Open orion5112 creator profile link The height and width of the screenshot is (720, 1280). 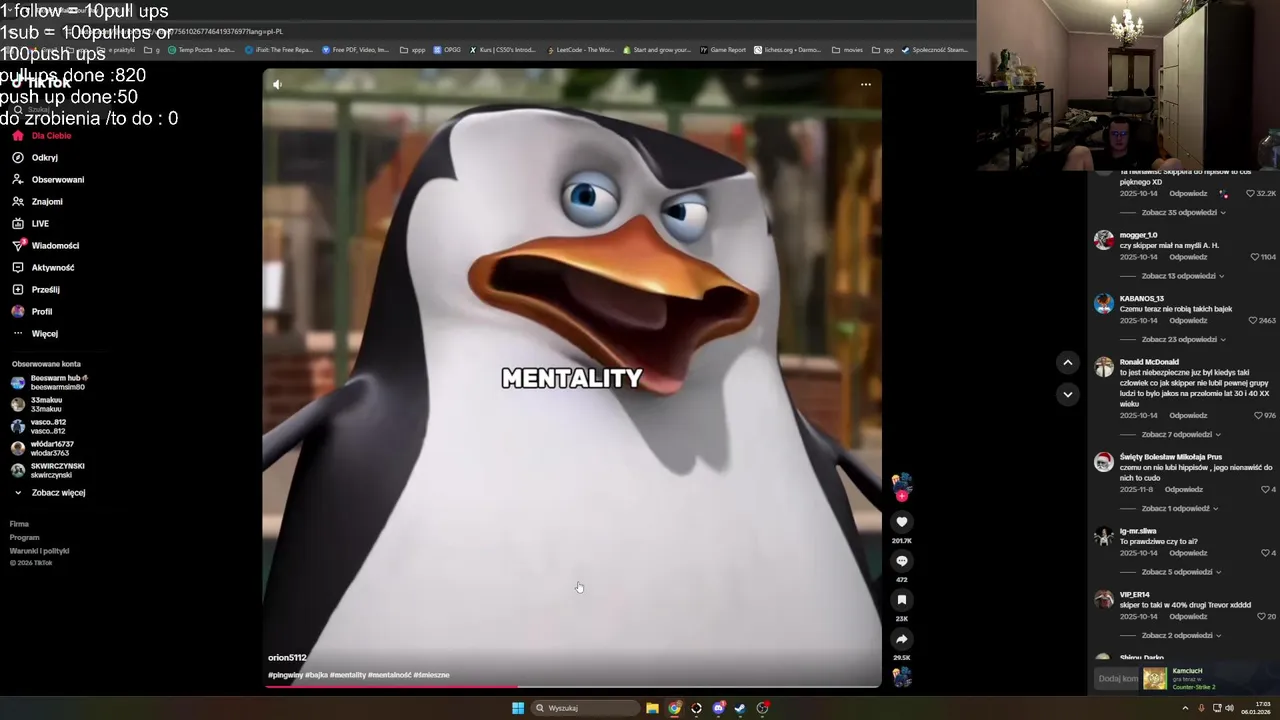coord(287,658)
